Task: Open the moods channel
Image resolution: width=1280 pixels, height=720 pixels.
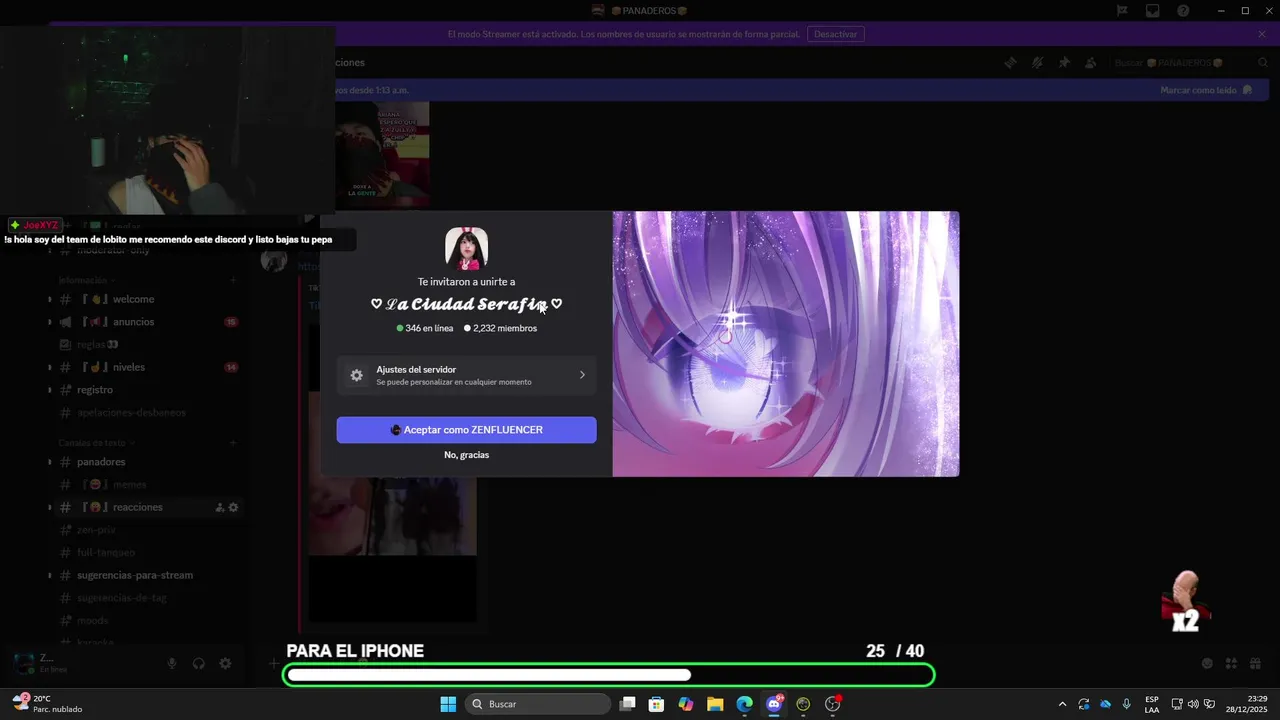Action: coord(145,620)
